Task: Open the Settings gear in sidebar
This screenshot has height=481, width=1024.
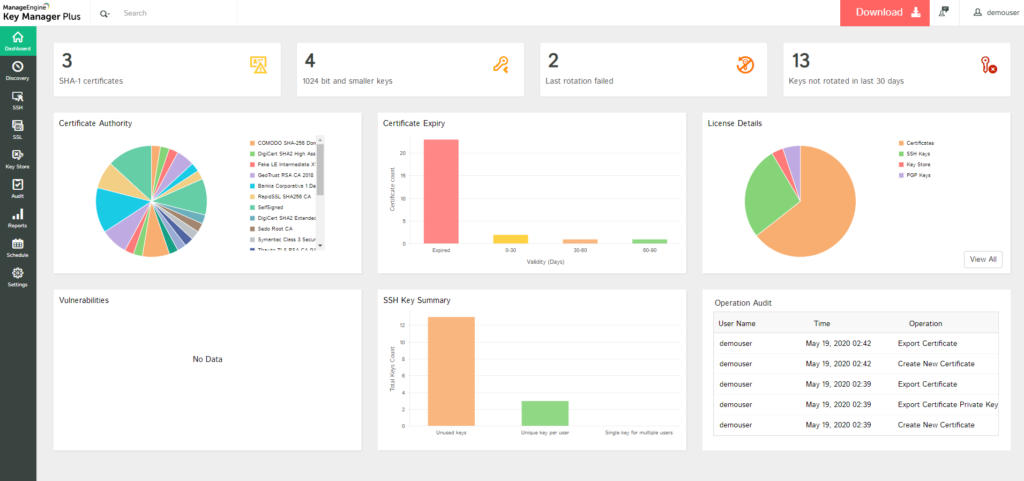Action: coord(17,276)
